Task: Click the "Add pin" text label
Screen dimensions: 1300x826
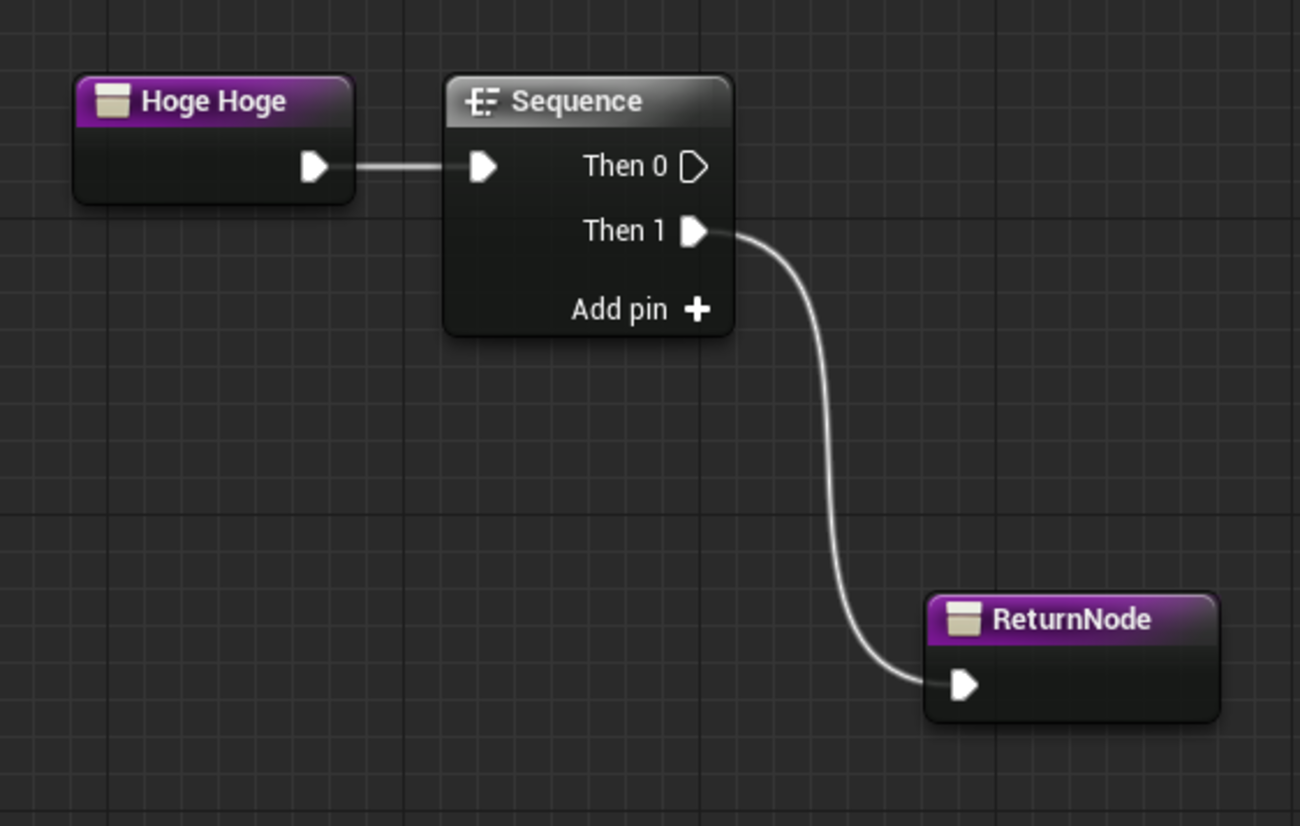Action: [x=619, y=310]
